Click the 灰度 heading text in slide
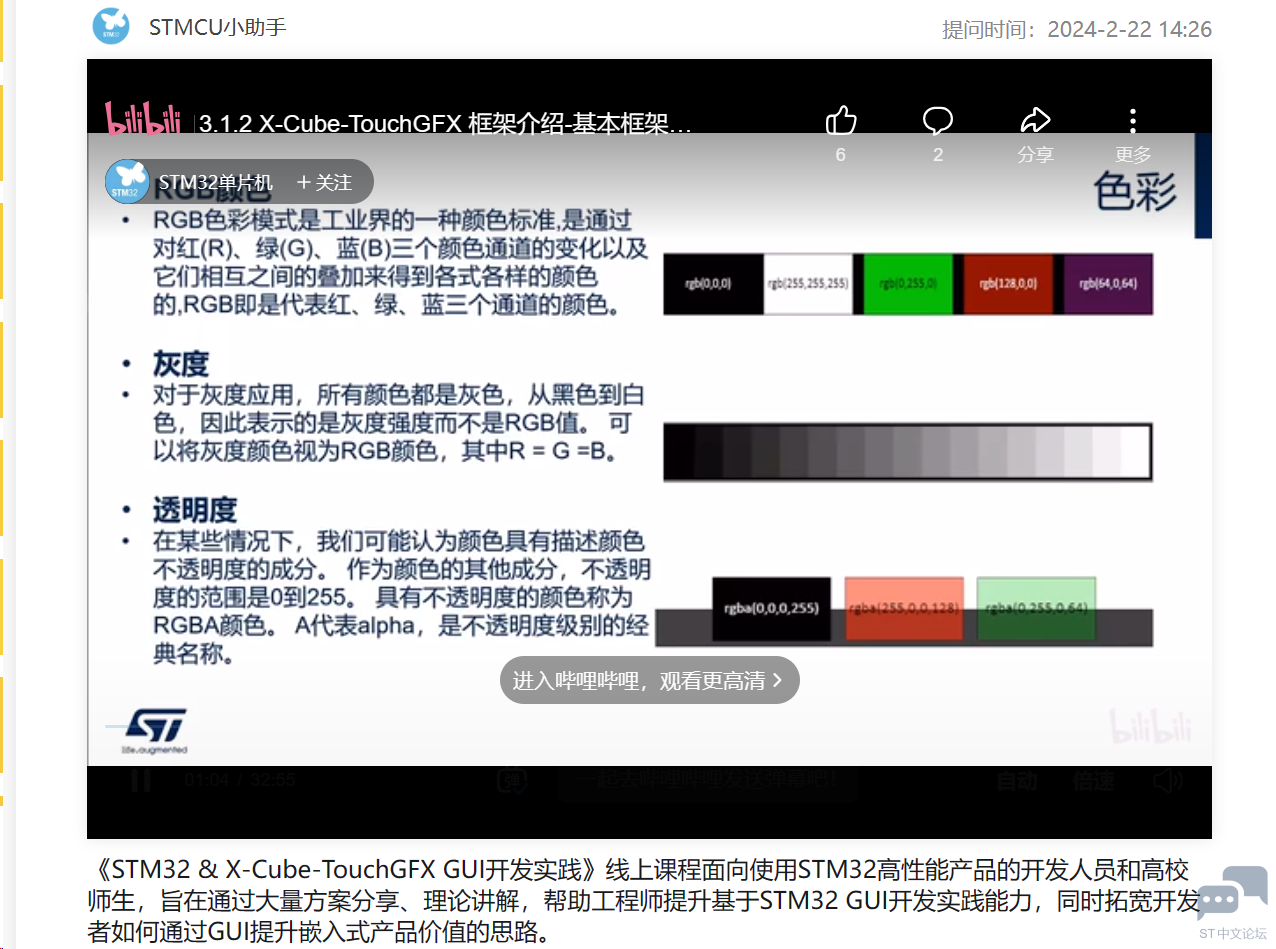This screenshot has height=949, width=1276. click(x=181, y=362)
